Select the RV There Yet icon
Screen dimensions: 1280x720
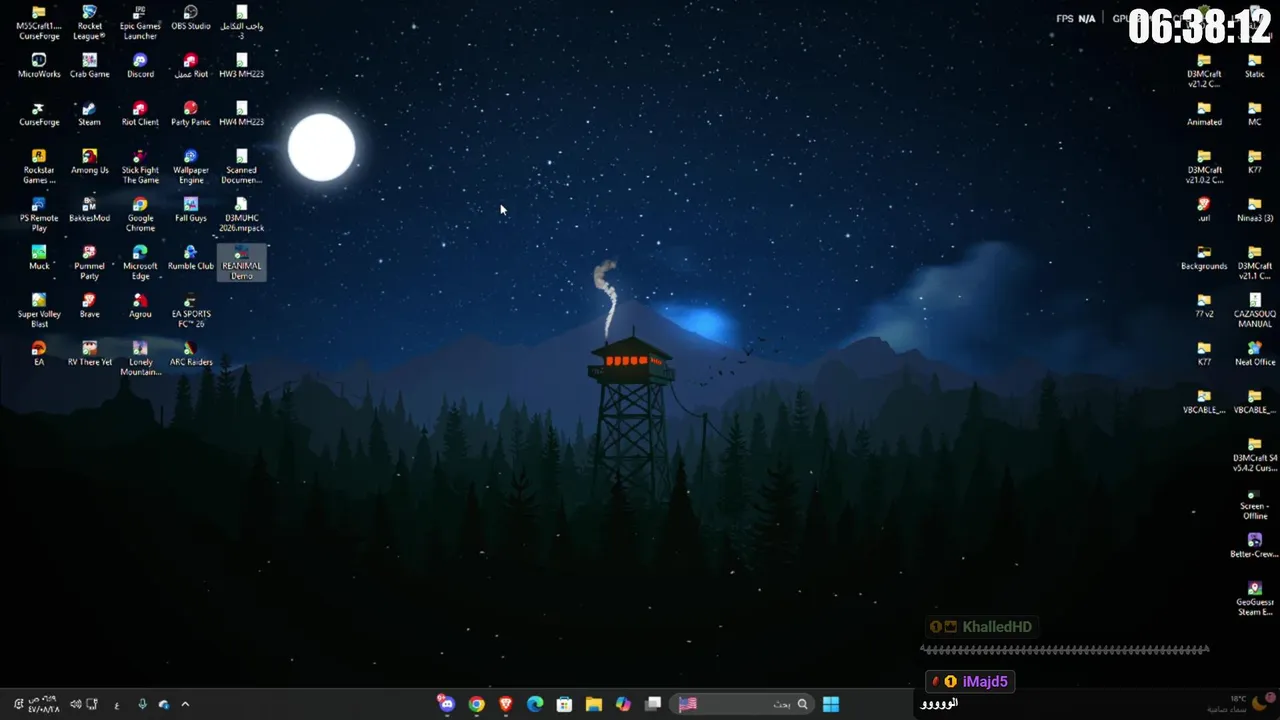pos(89,354)
